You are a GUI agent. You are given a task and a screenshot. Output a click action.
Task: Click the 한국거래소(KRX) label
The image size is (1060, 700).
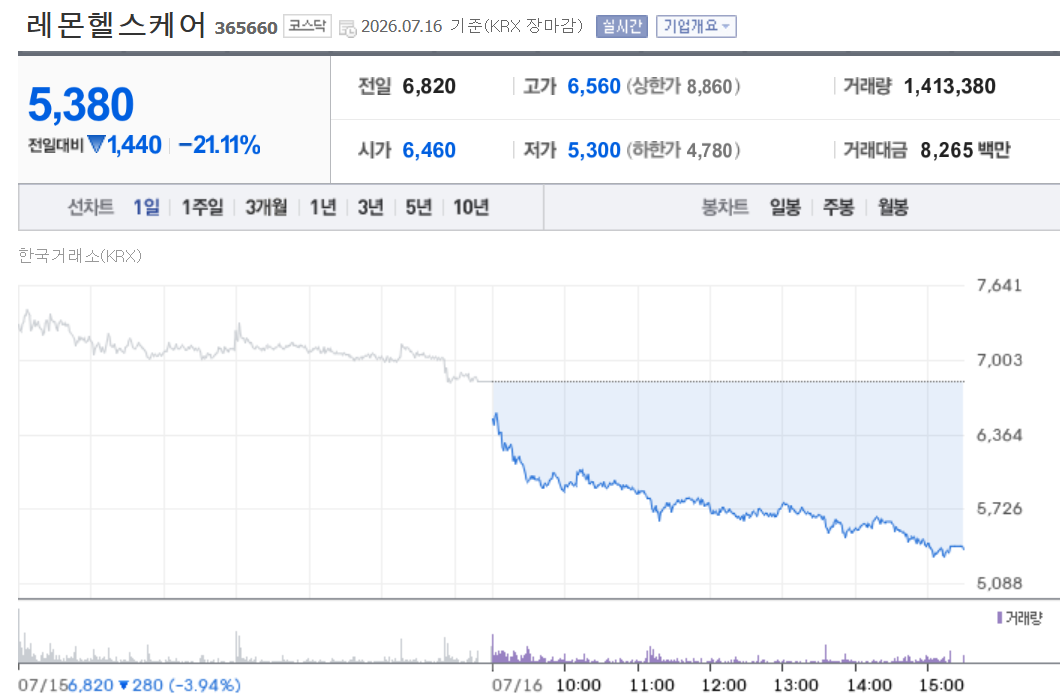point(80,256)
